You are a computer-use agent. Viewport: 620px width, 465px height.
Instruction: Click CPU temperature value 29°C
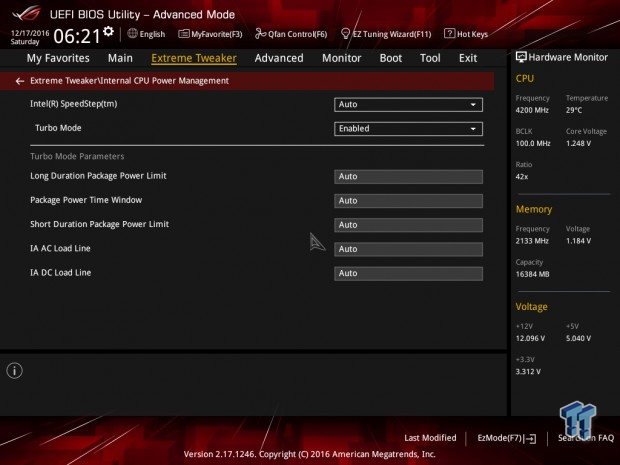[x=574, y=110]
